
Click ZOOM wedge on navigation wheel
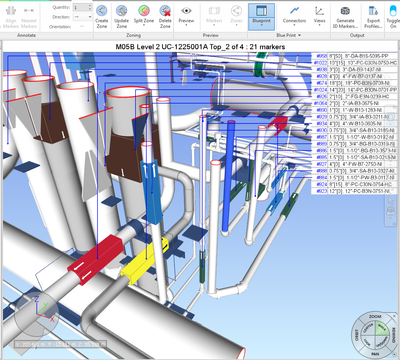click(375, 316)
